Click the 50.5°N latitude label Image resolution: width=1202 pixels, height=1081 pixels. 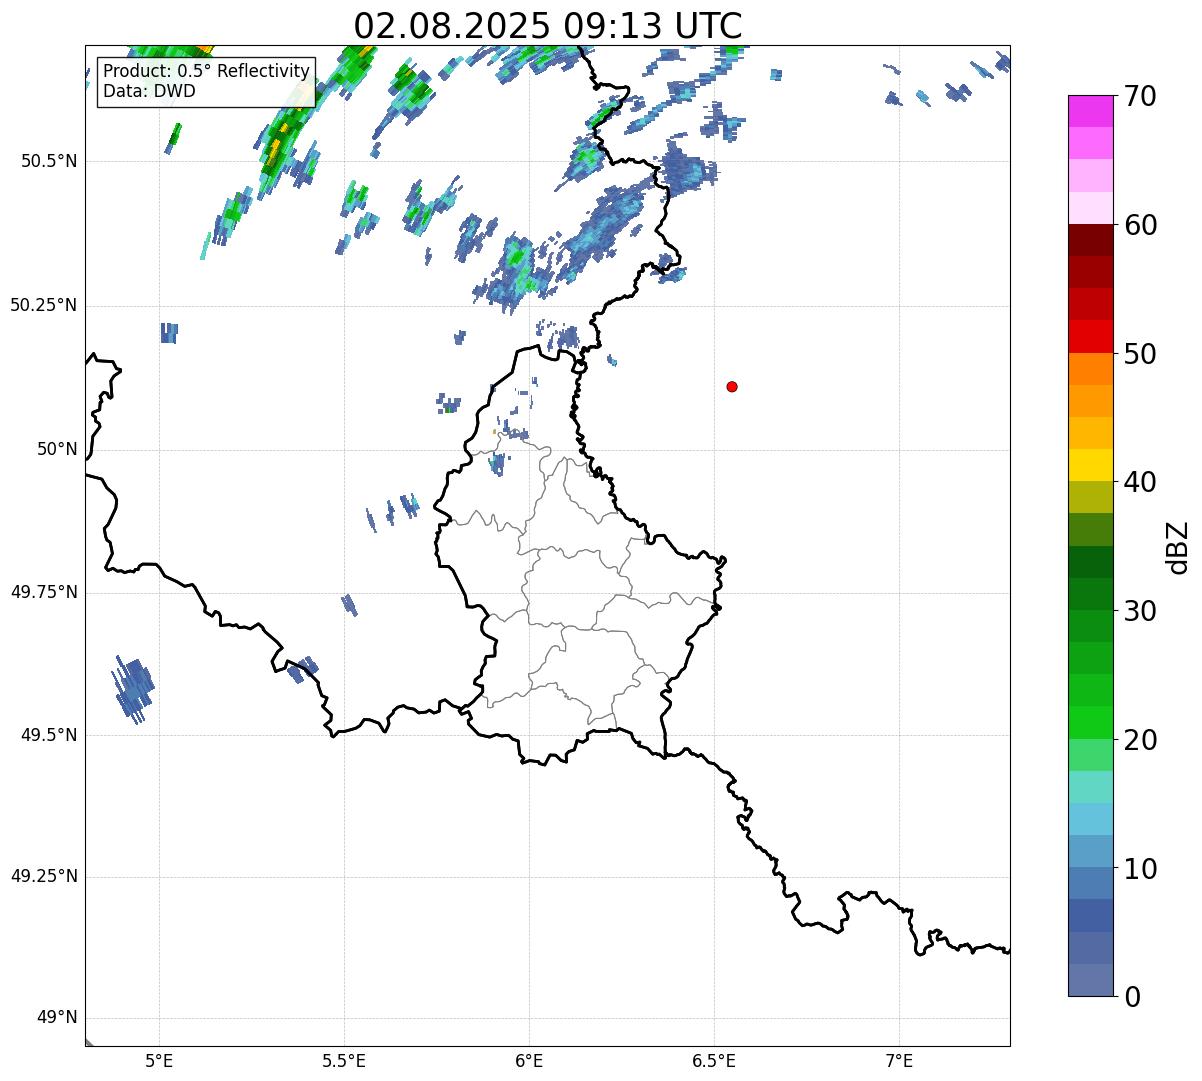point(49,161)
